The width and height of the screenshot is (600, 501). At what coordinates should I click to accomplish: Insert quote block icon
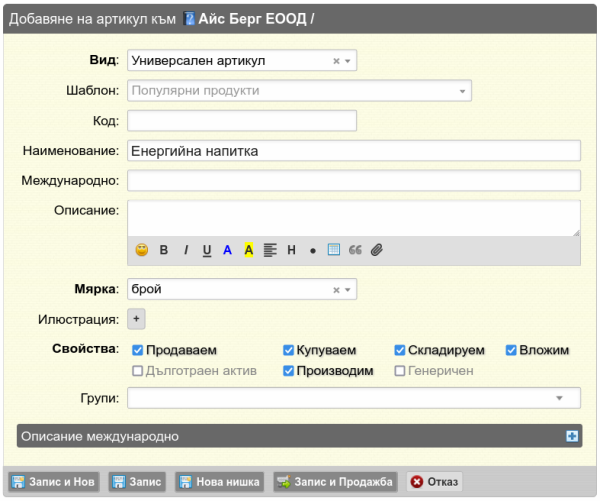tap(355, 250)
